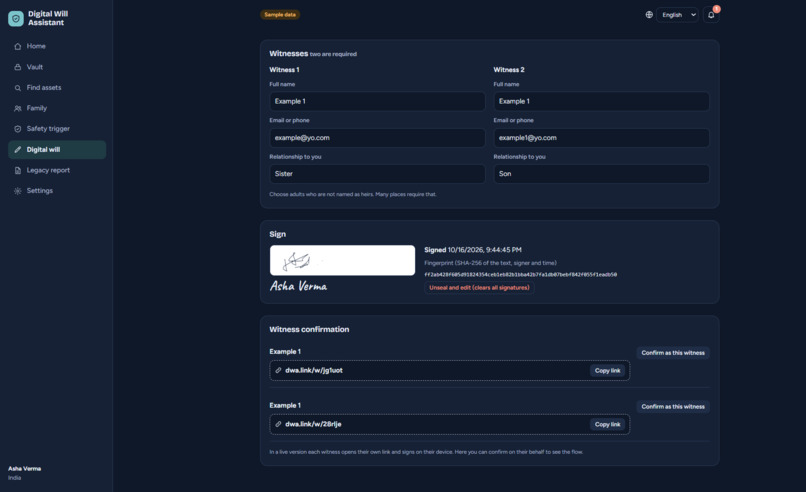Click the globe language icon
Viewport: 806px width, 492px height.
649,15
